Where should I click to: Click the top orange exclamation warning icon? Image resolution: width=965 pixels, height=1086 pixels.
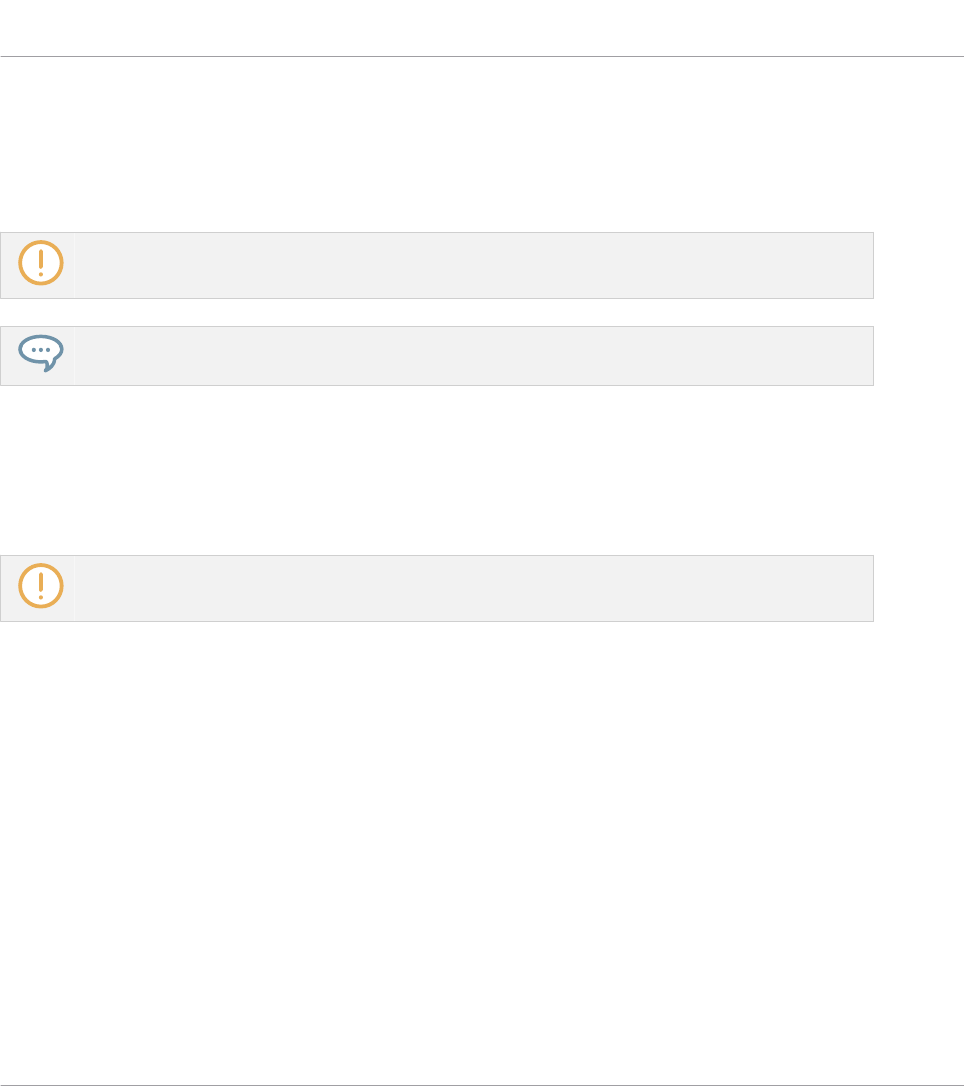point(40,263)
